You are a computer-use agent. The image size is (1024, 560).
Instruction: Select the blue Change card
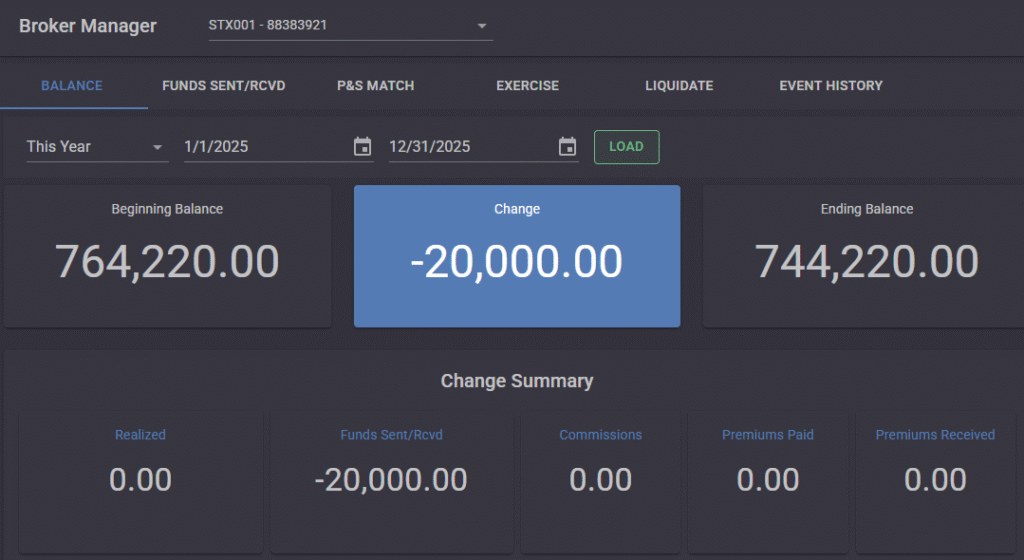click(517, 256)
